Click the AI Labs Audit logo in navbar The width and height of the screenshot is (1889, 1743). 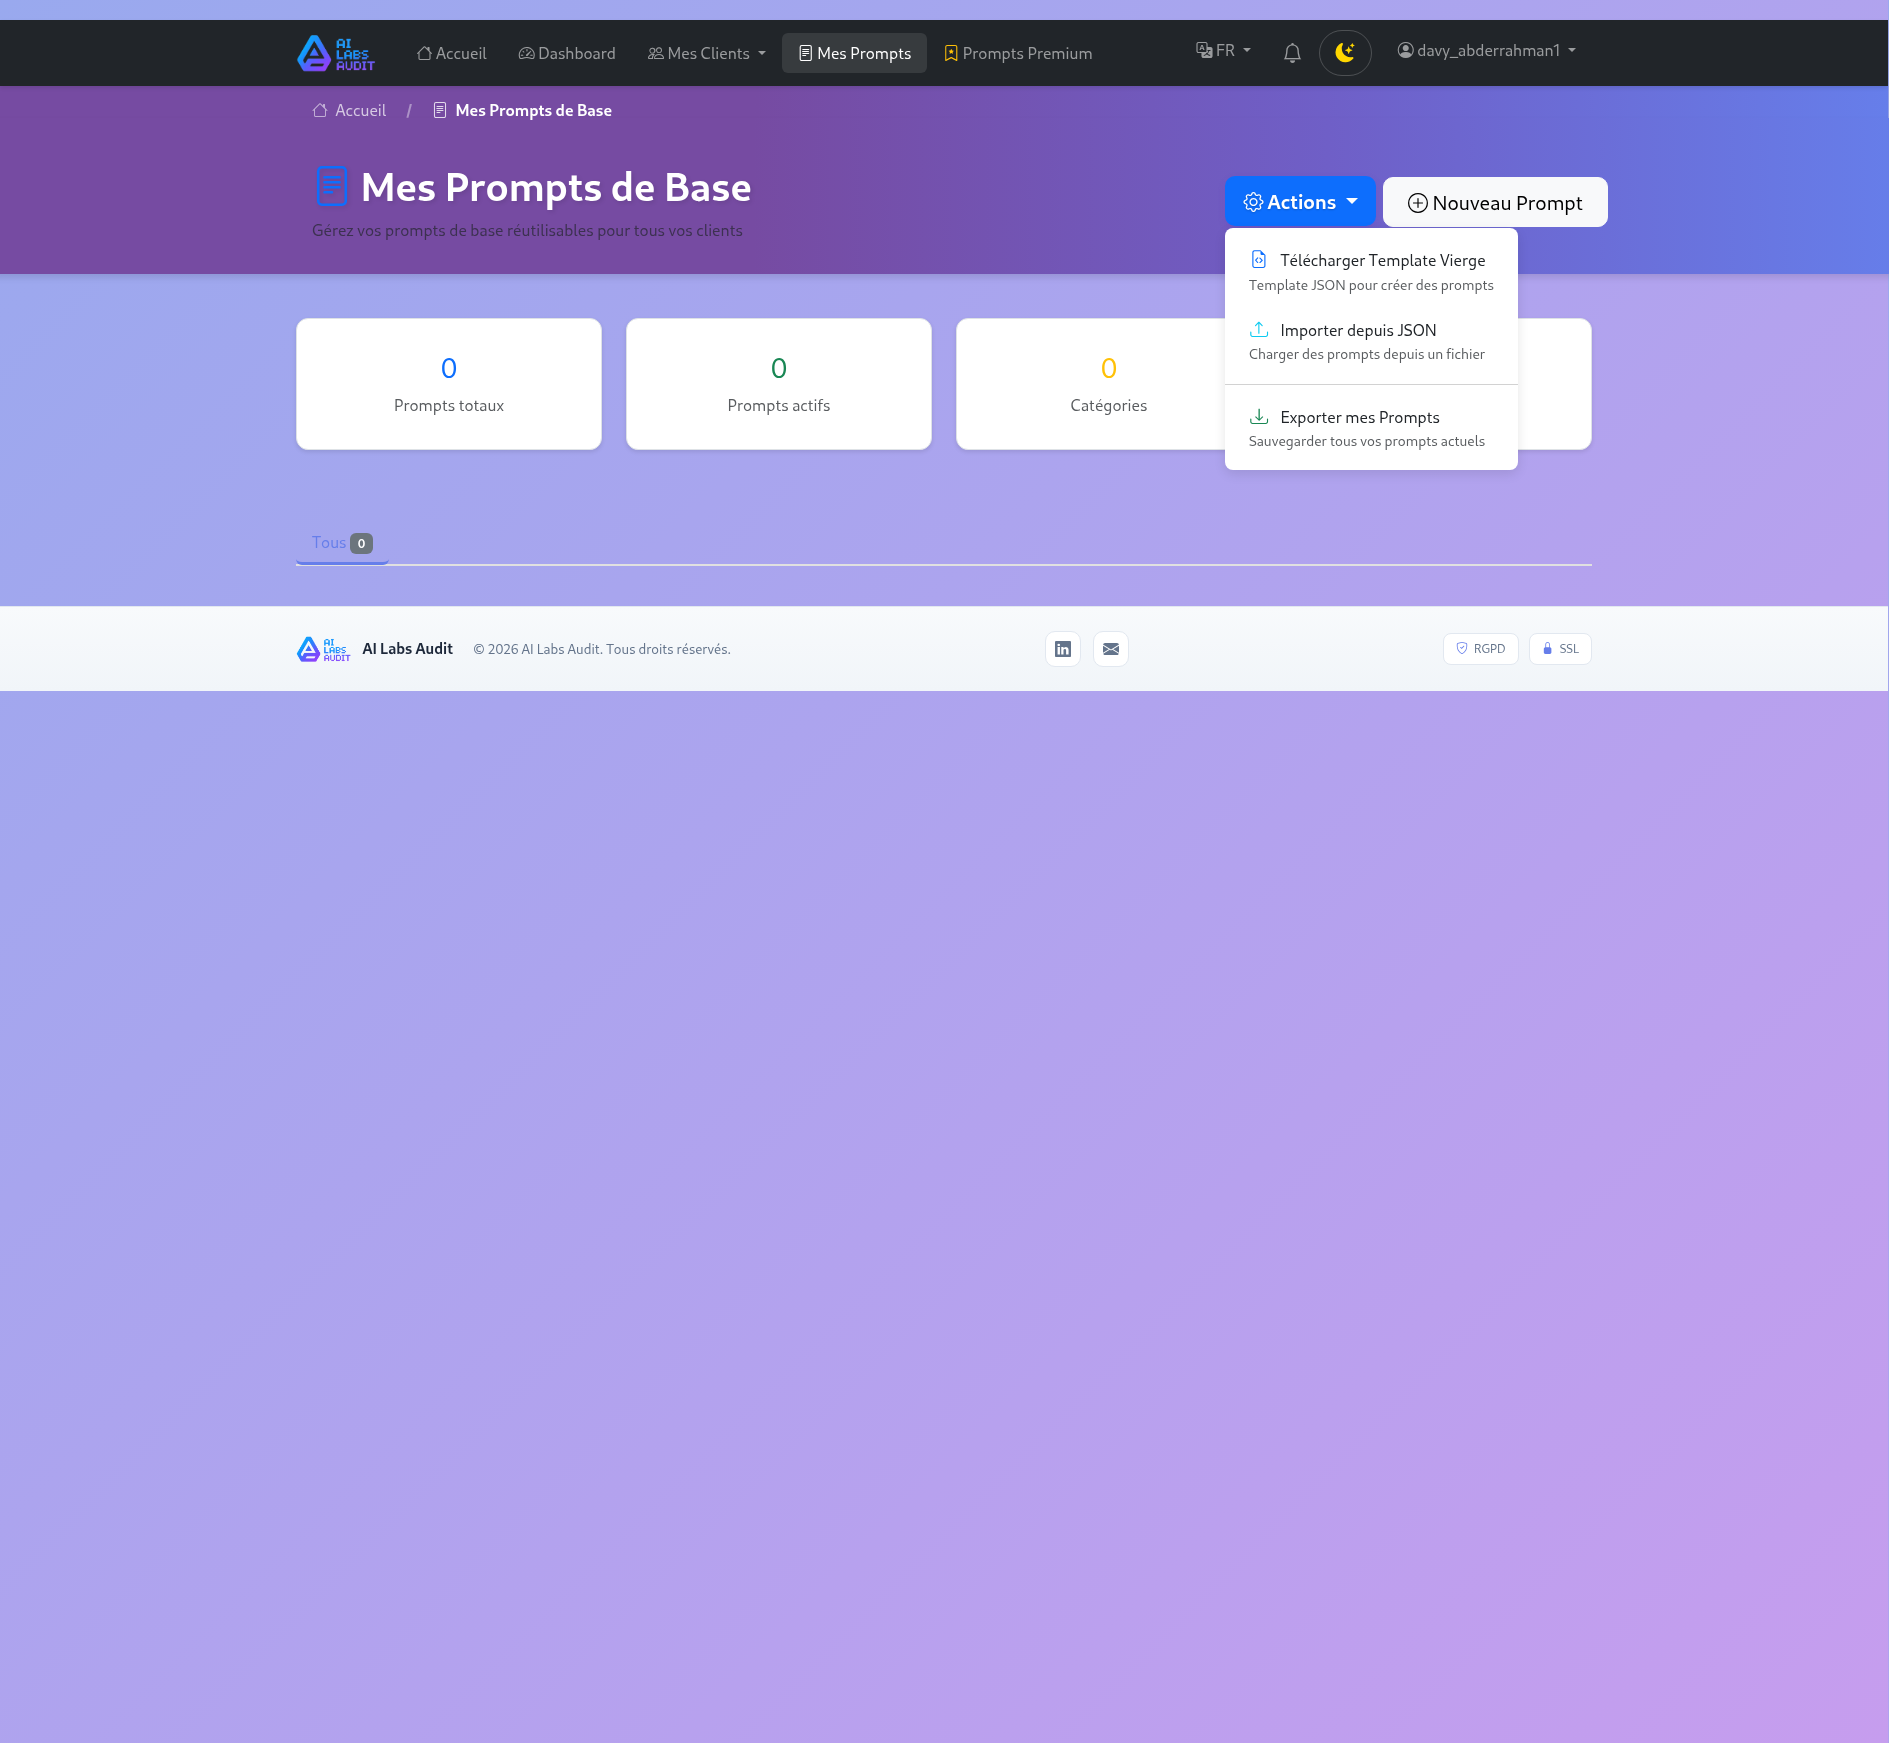[335, 53]
